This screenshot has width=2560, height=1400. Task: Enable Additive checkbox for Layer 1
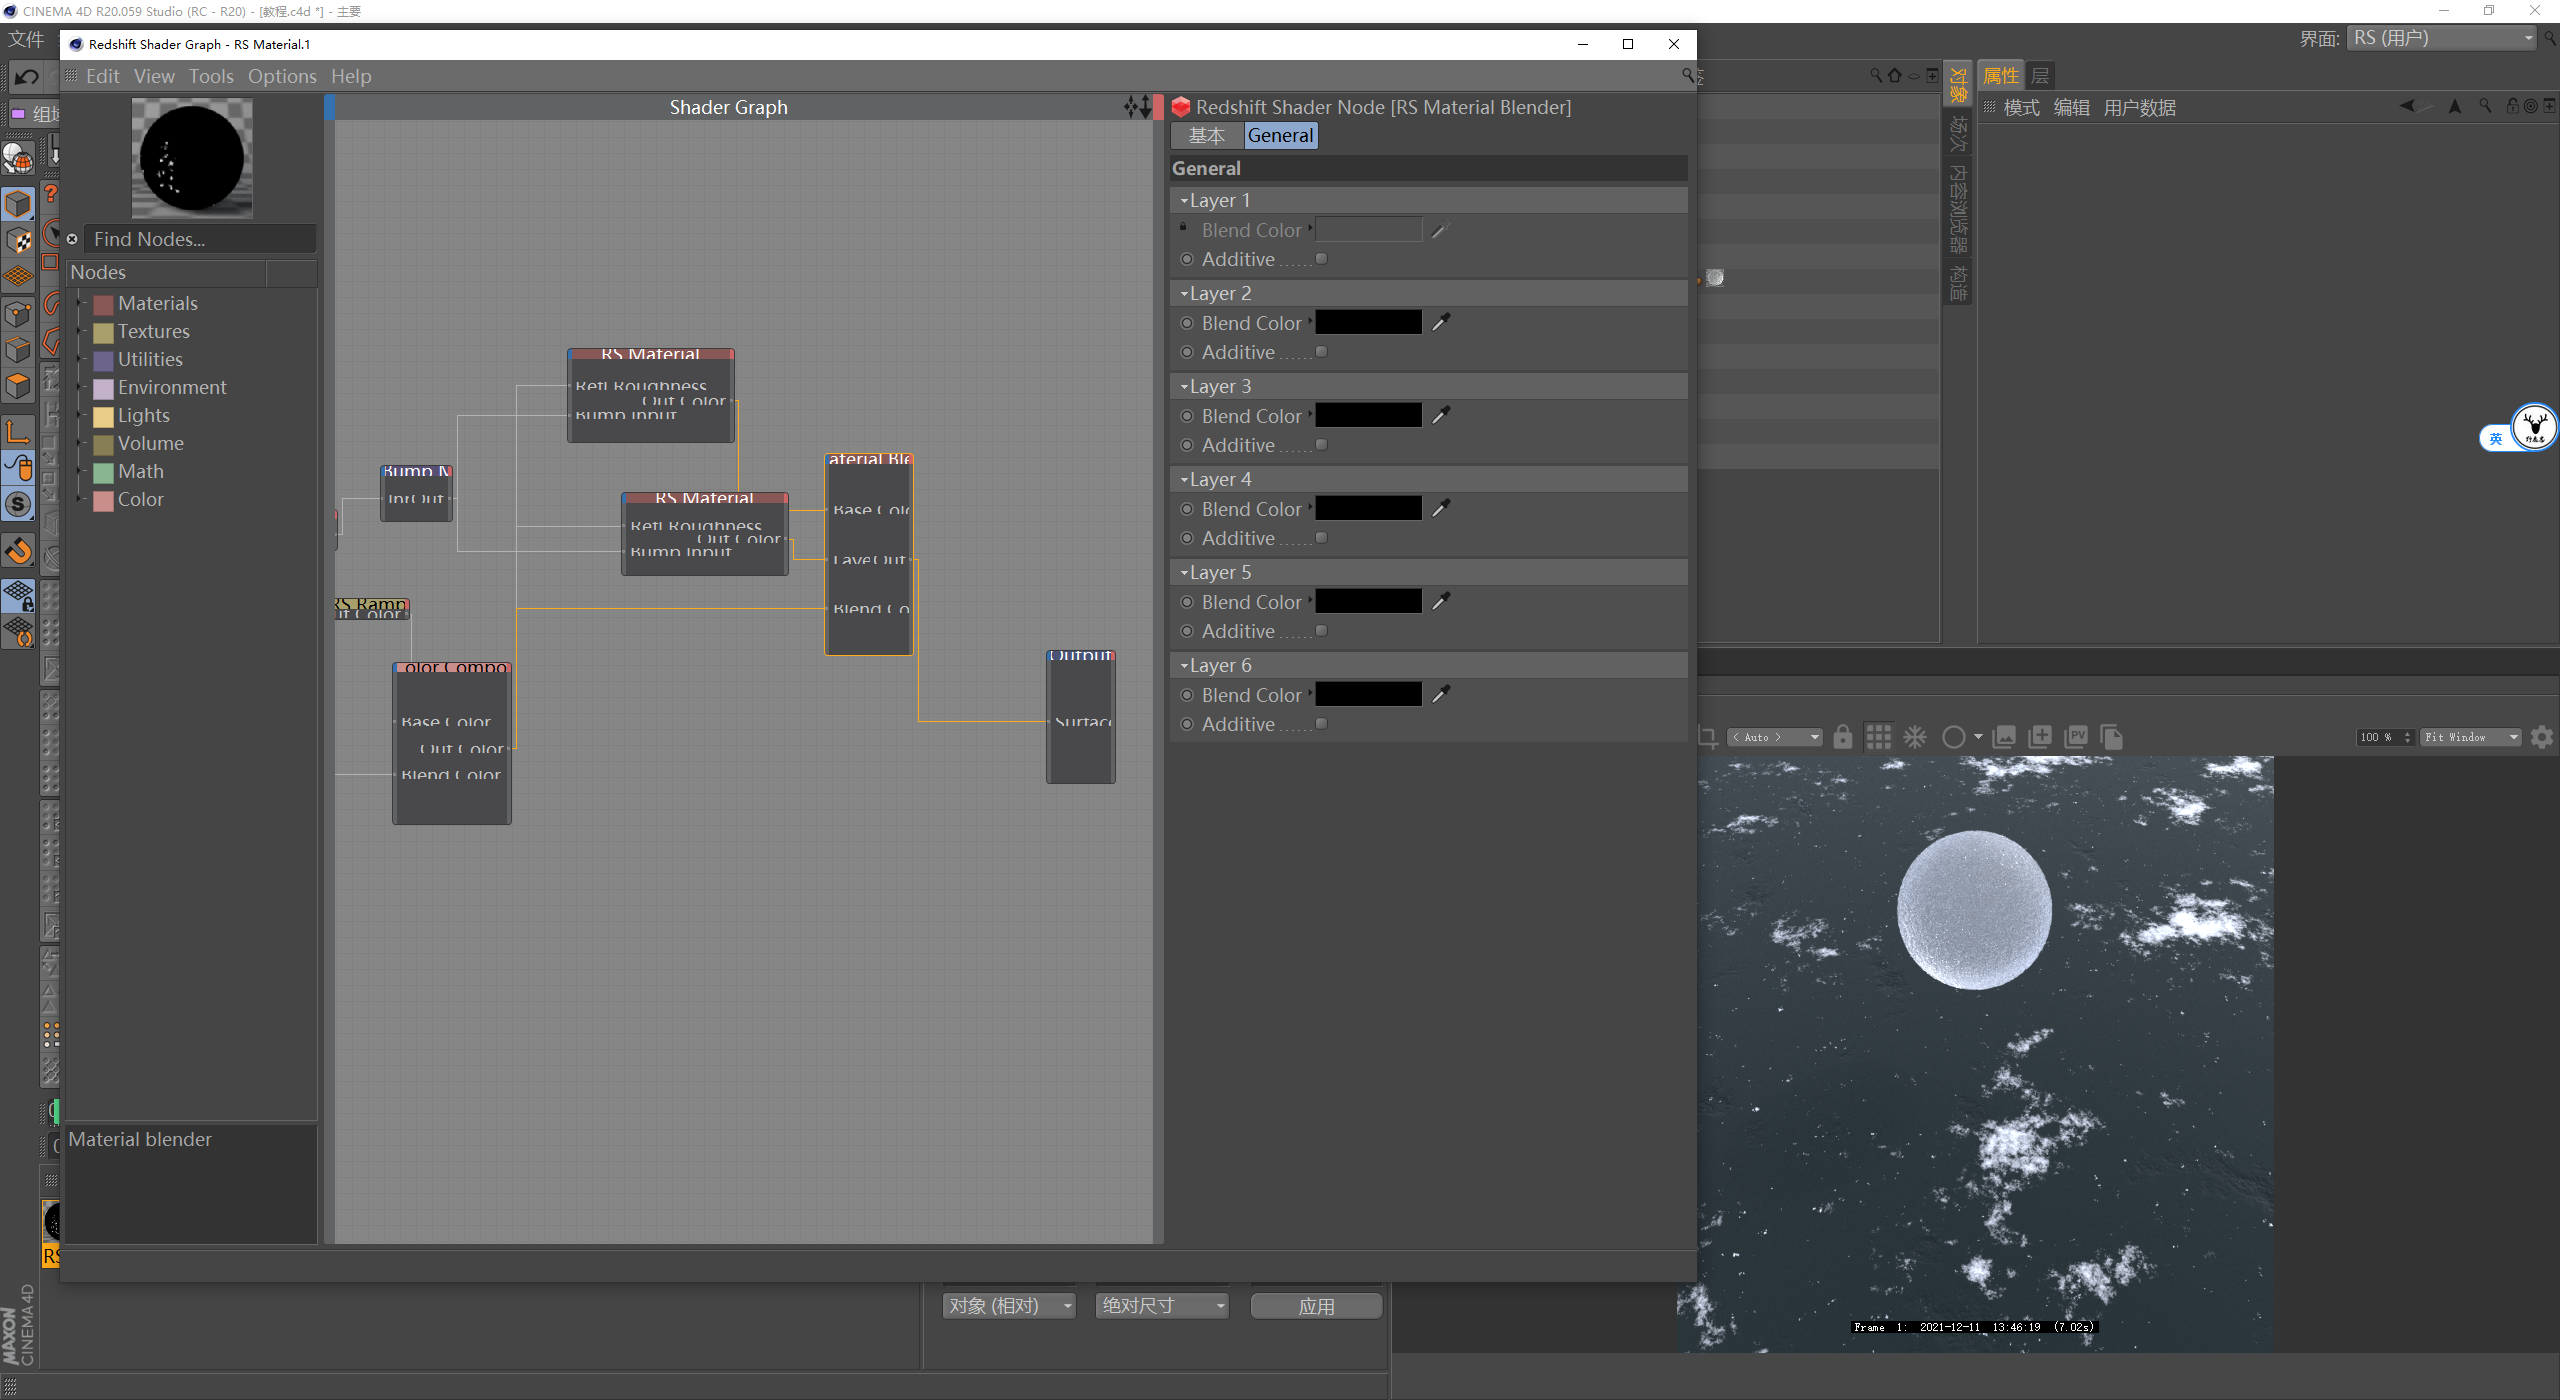(x=1321, y=259)
